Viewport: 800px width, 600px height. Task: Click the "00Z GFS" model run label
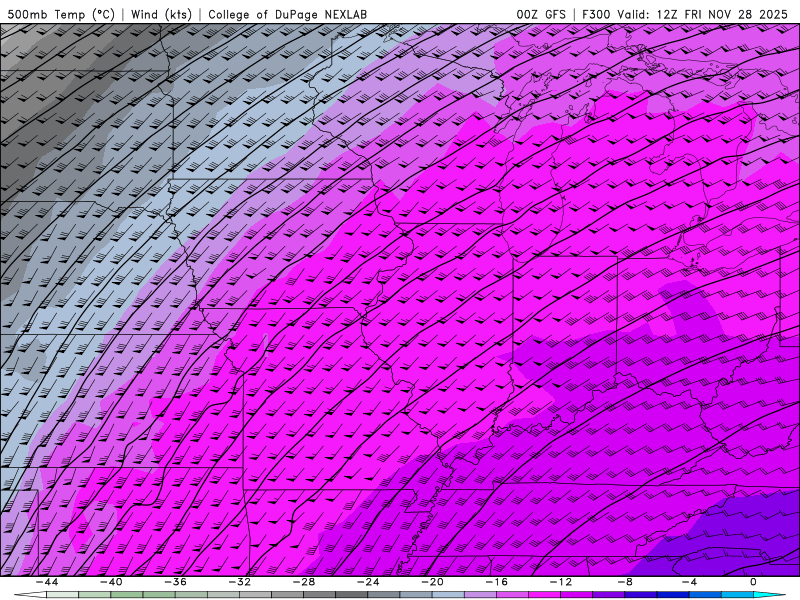click(541, 14)
